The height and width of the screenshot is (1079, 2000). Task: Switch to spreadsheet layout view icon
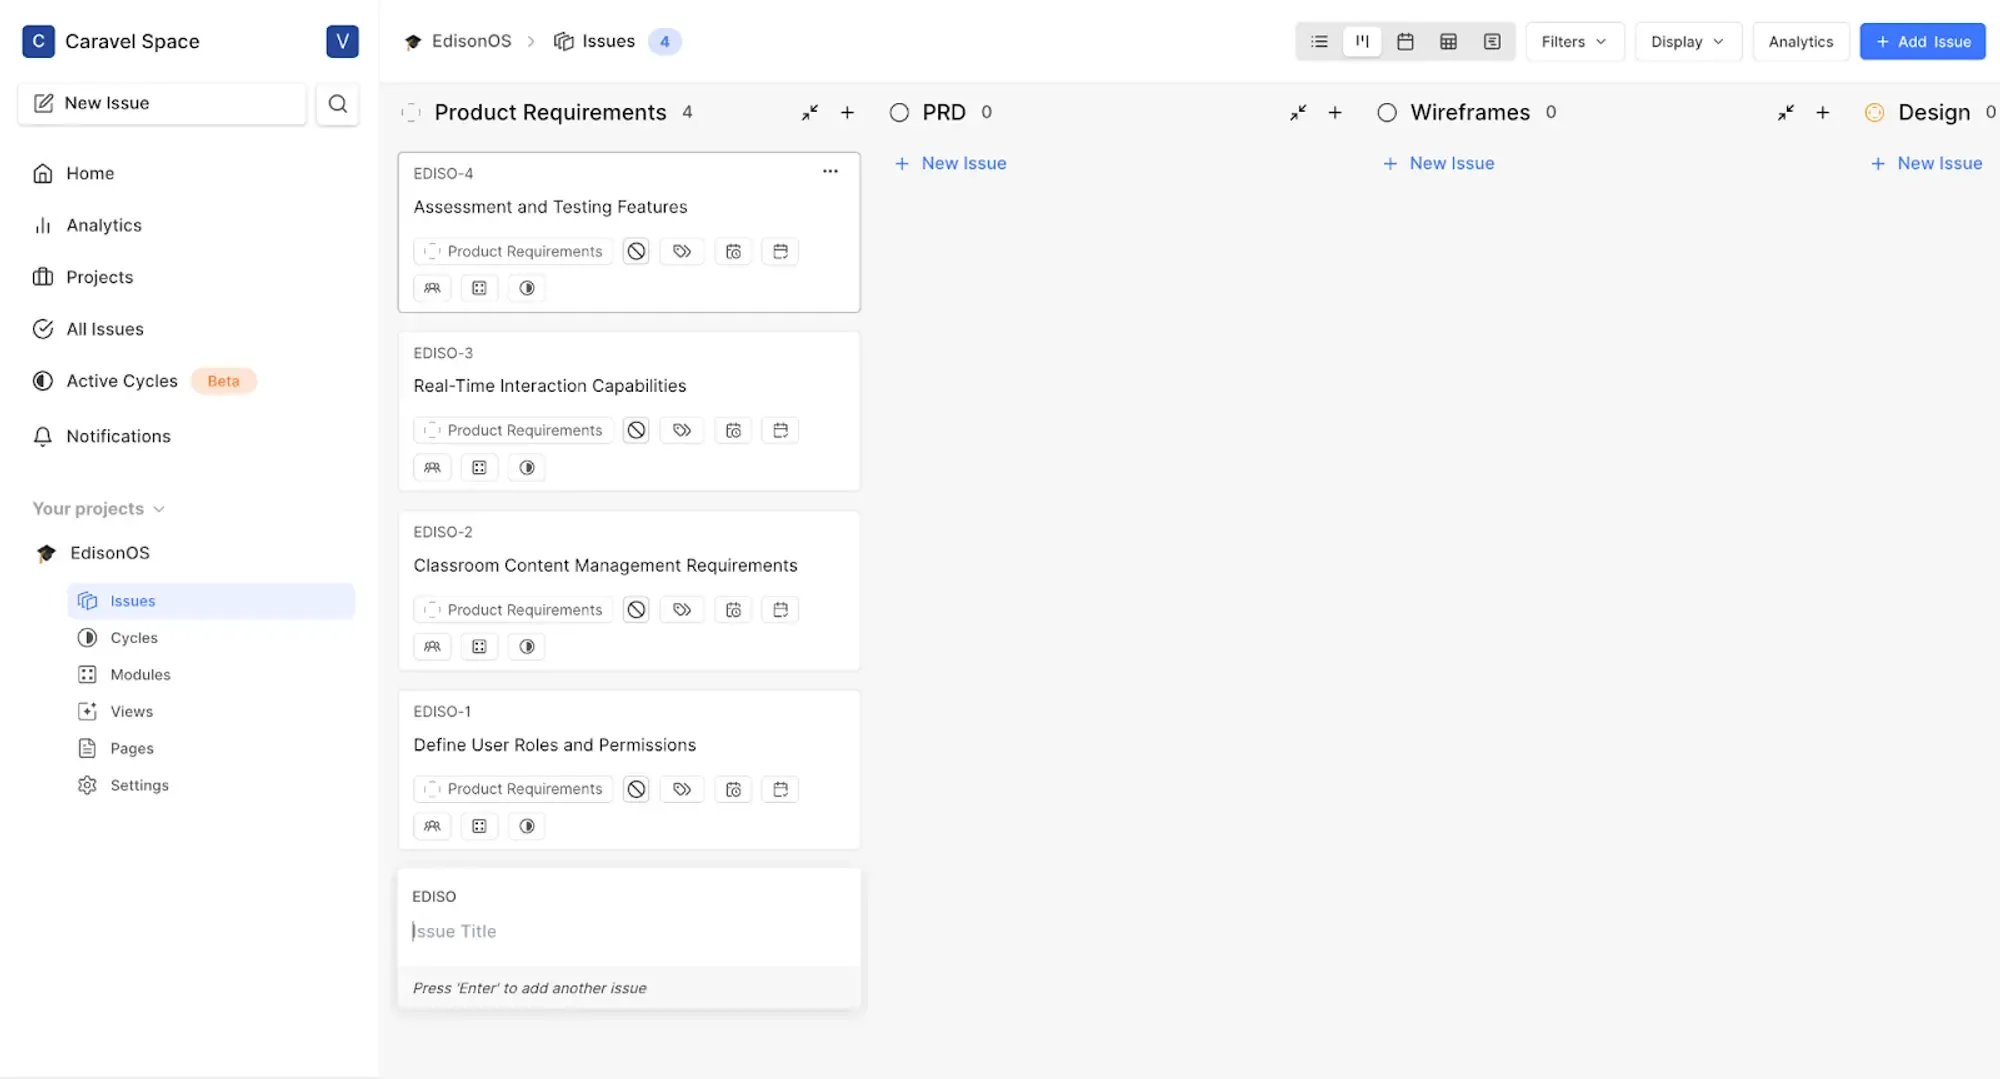click(x=1448, y=42)
